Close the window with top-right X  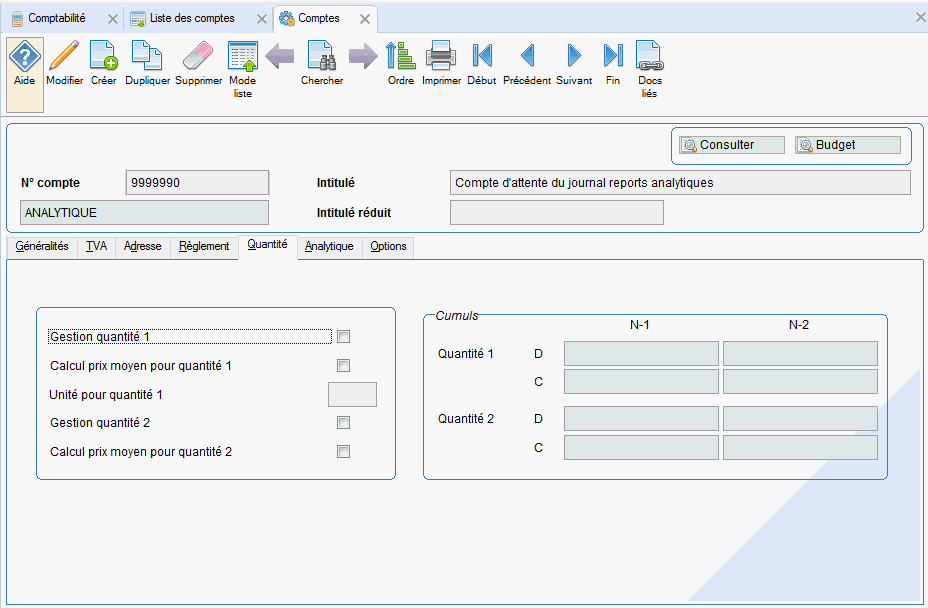(x=921, y=17)
